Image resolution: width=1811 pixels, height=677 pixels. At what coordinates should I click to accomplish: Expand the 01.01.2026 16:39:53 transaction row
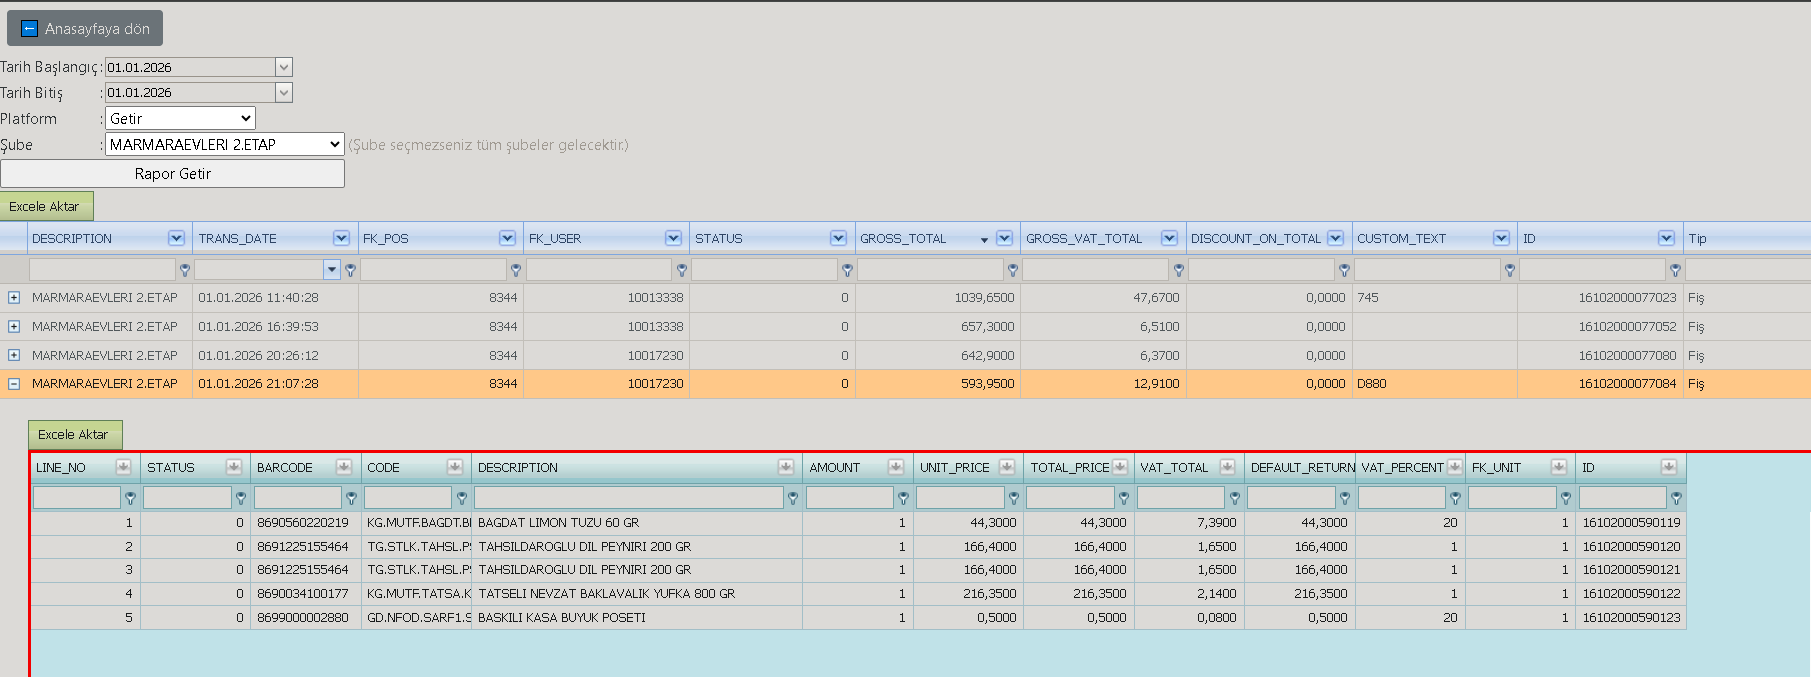14,327
